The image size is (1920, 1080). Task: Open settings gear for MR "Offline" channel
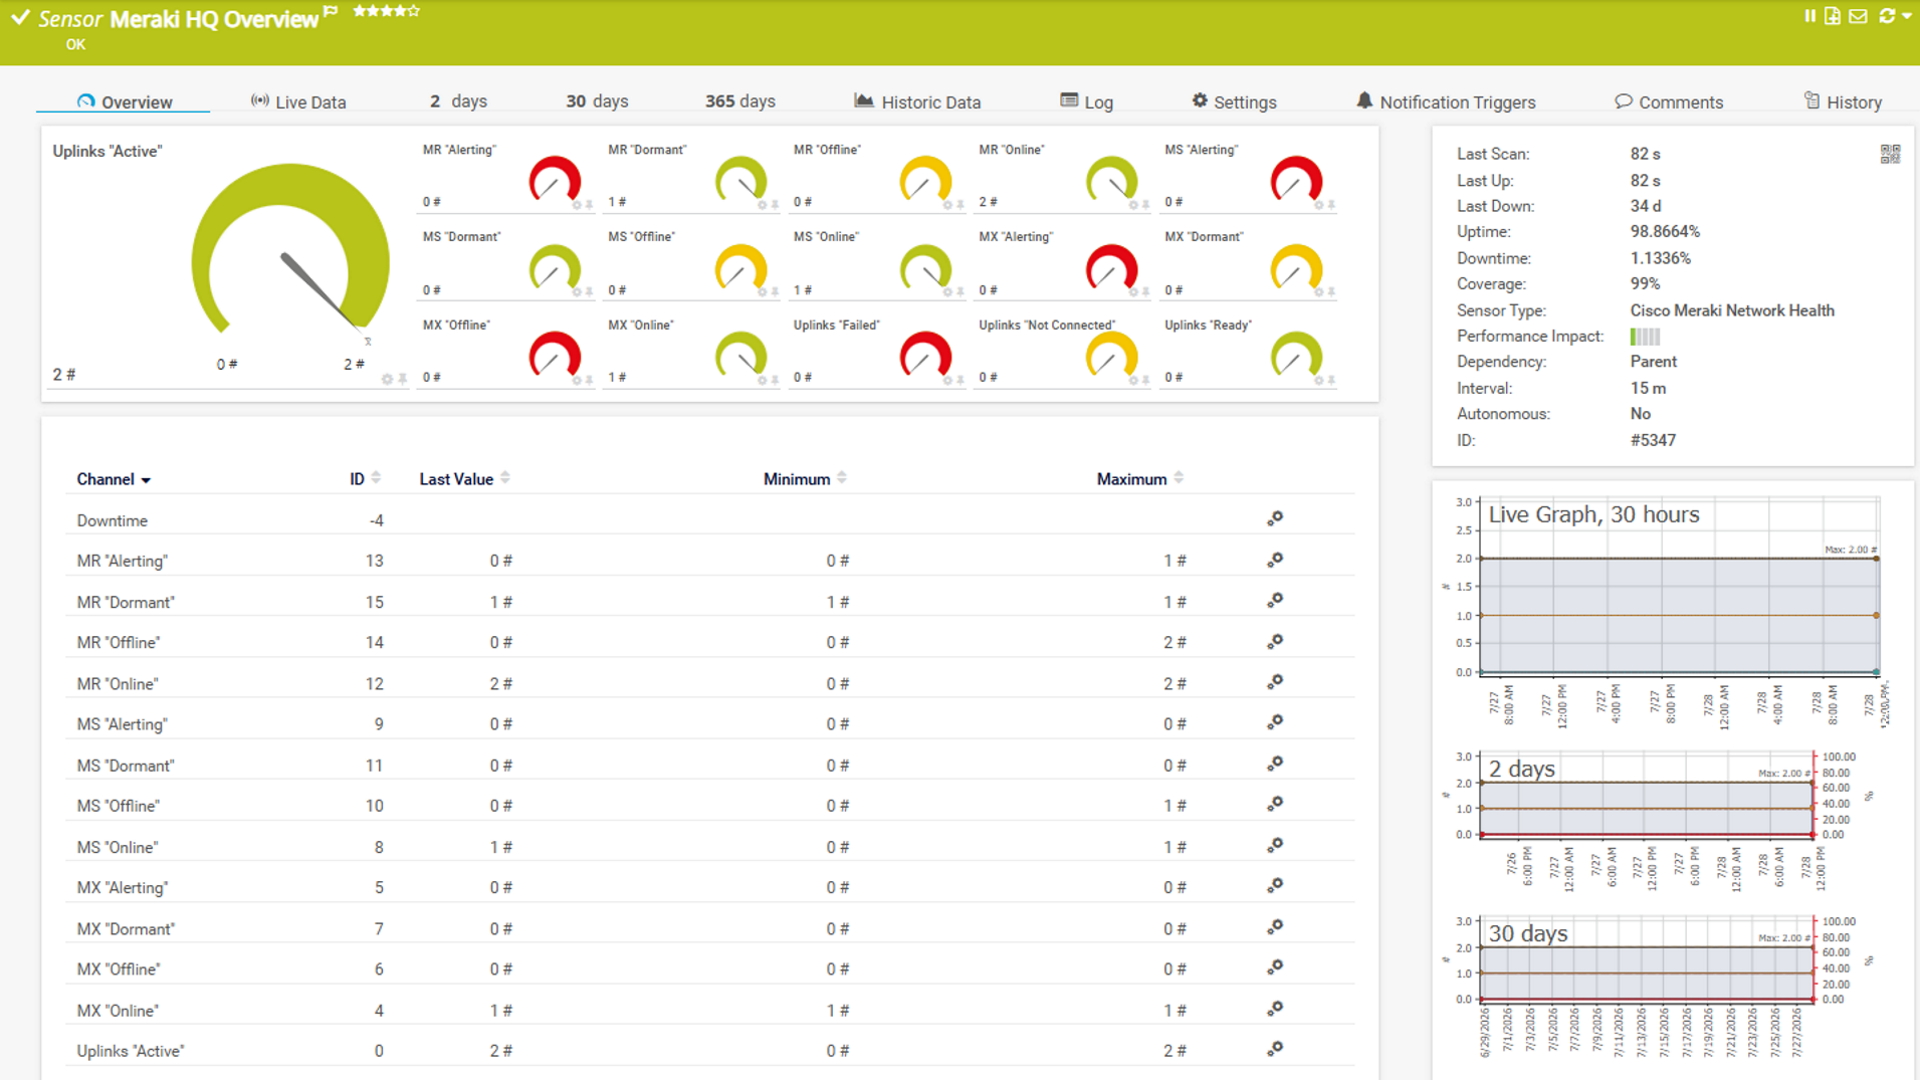coord(1275,641)
